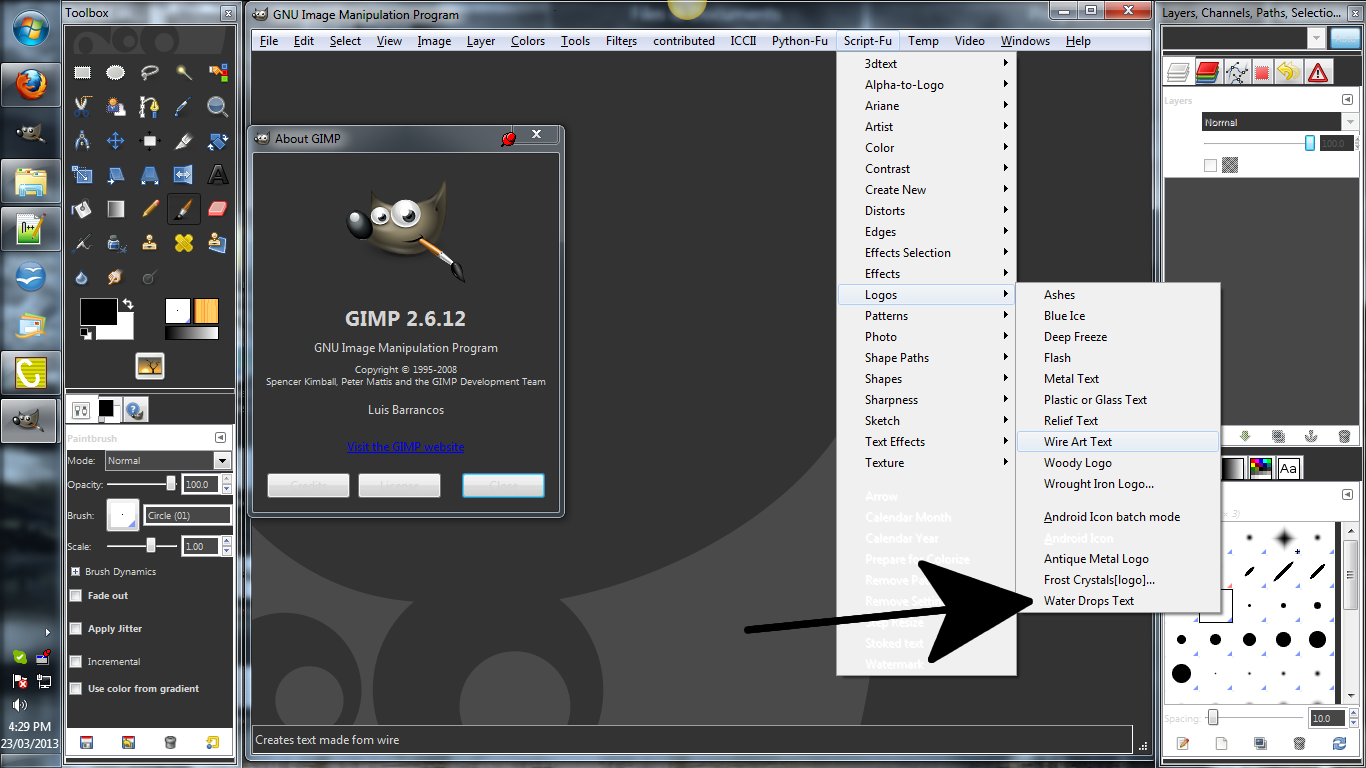The image size is (1366, 768).
Task: Adjust the brush Scale slider
Action: [x=143, y=546]
